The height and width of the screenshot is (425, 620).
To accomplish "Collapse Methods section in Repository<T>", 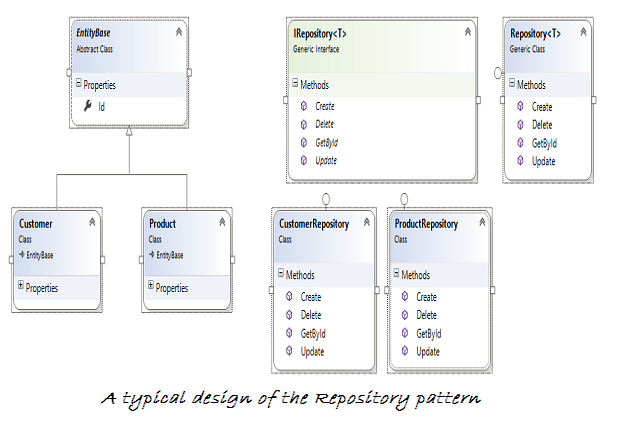I will 512,83.
